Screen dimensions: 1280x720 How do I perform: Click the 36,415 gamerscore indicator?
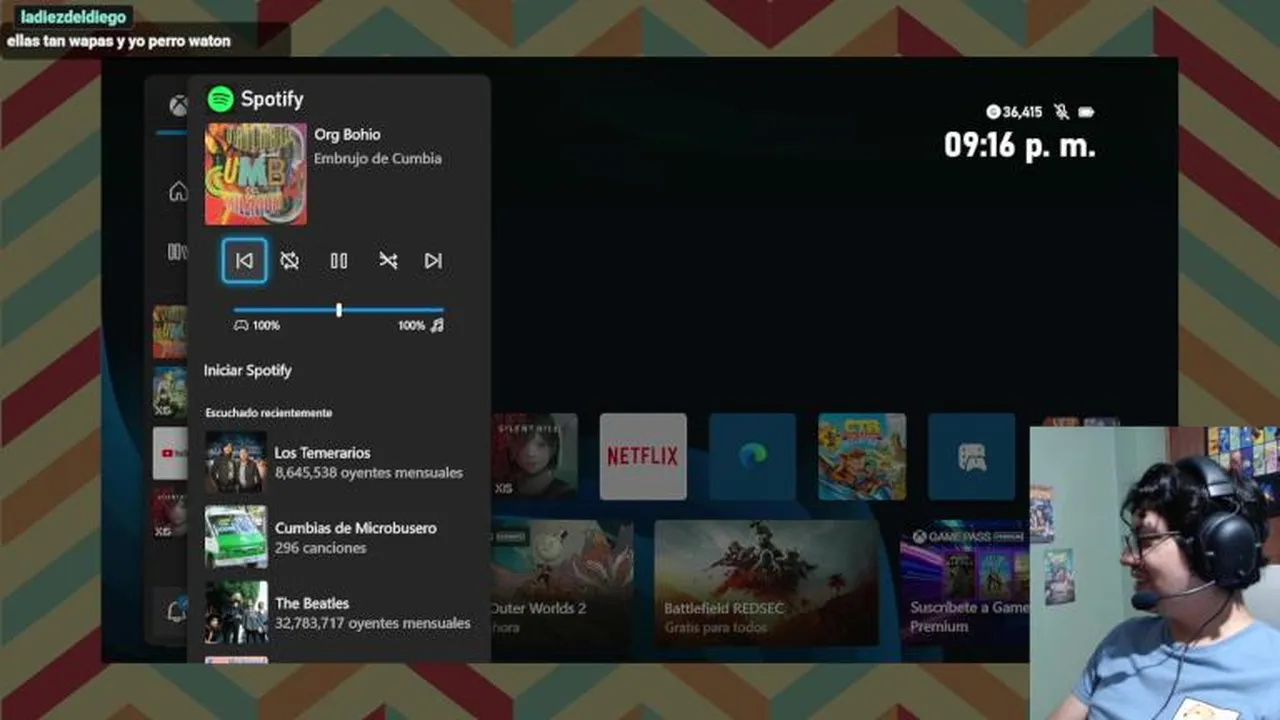coord(1014,112)
